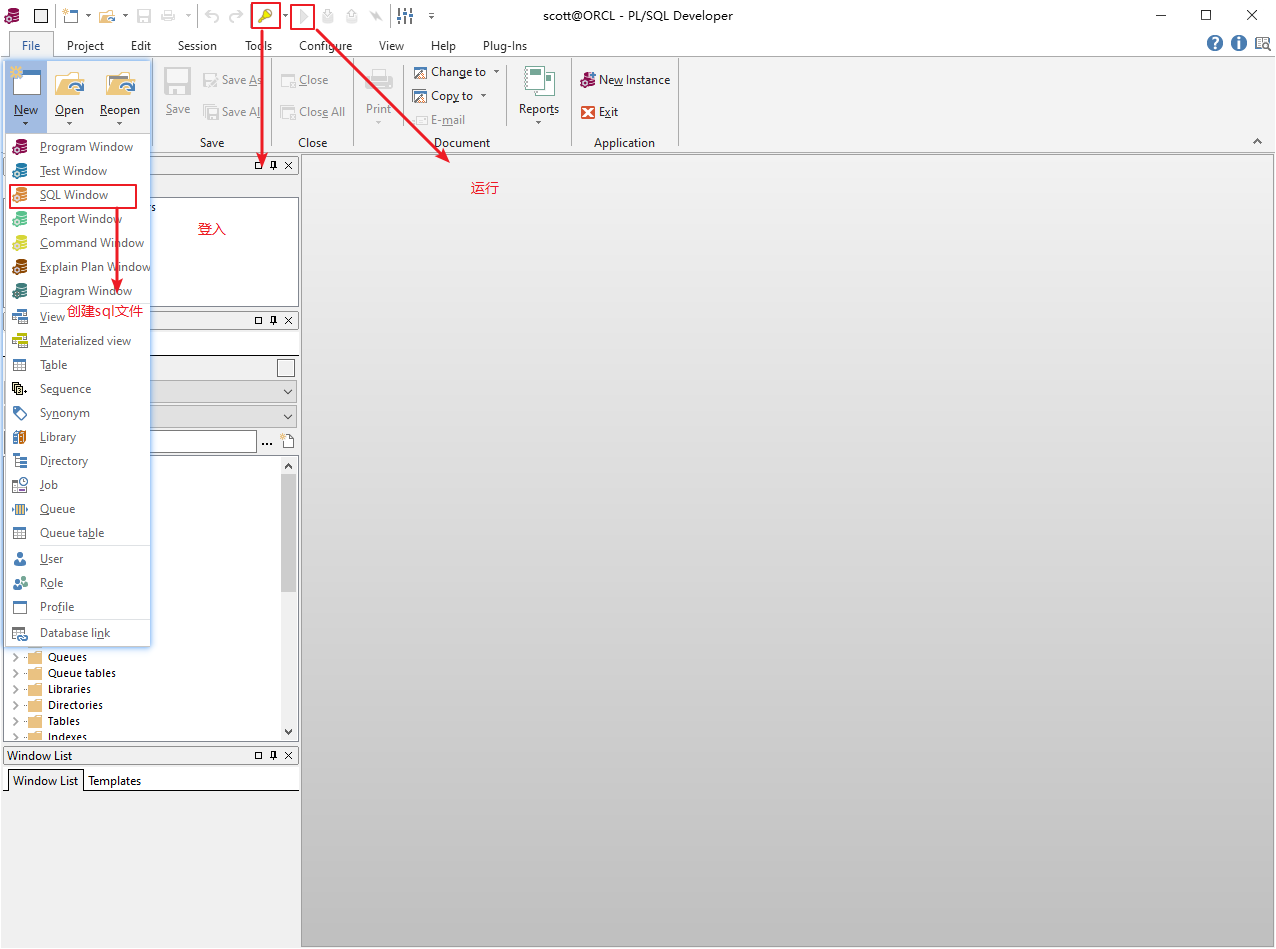Viewport: 1276px width, 949px height.
Task: Choose Explain Plan Window menu entry
Action: coord(78,267)
